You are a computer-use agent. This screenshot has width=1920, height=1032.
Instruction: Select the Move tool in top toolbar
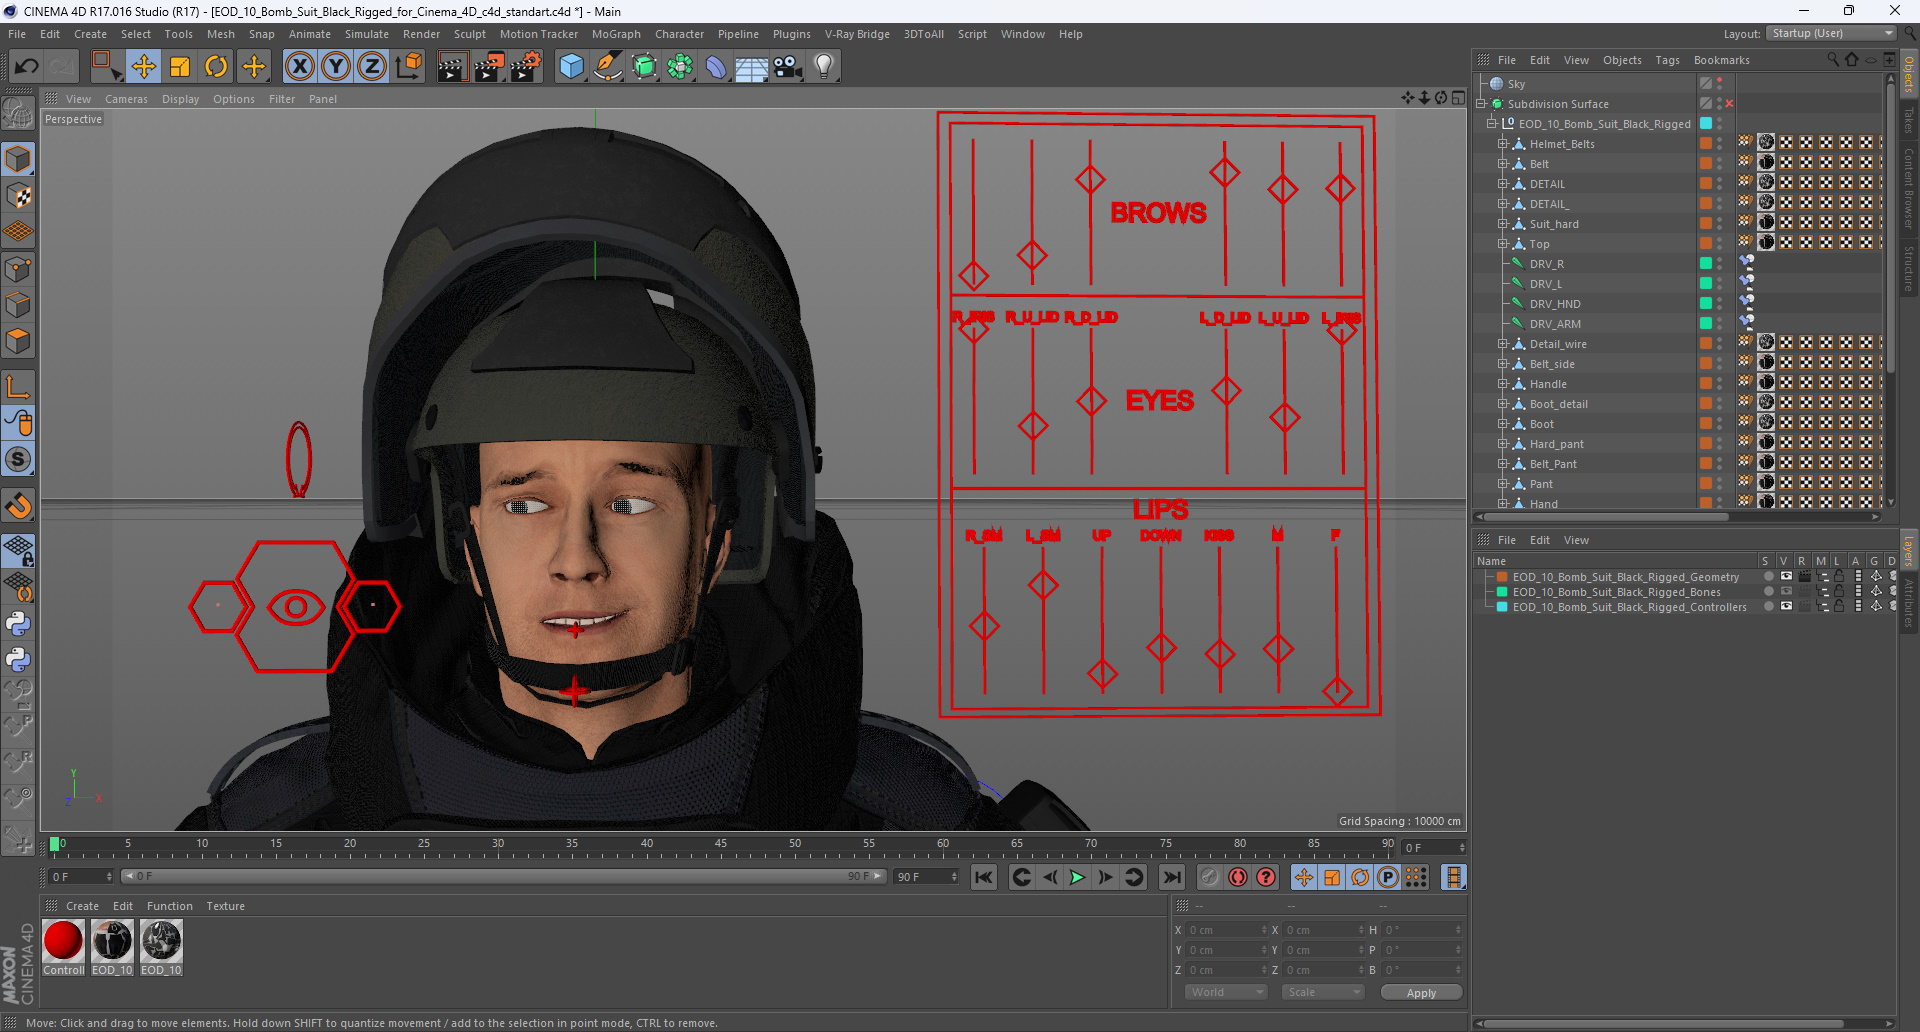(x=144, y=67)
